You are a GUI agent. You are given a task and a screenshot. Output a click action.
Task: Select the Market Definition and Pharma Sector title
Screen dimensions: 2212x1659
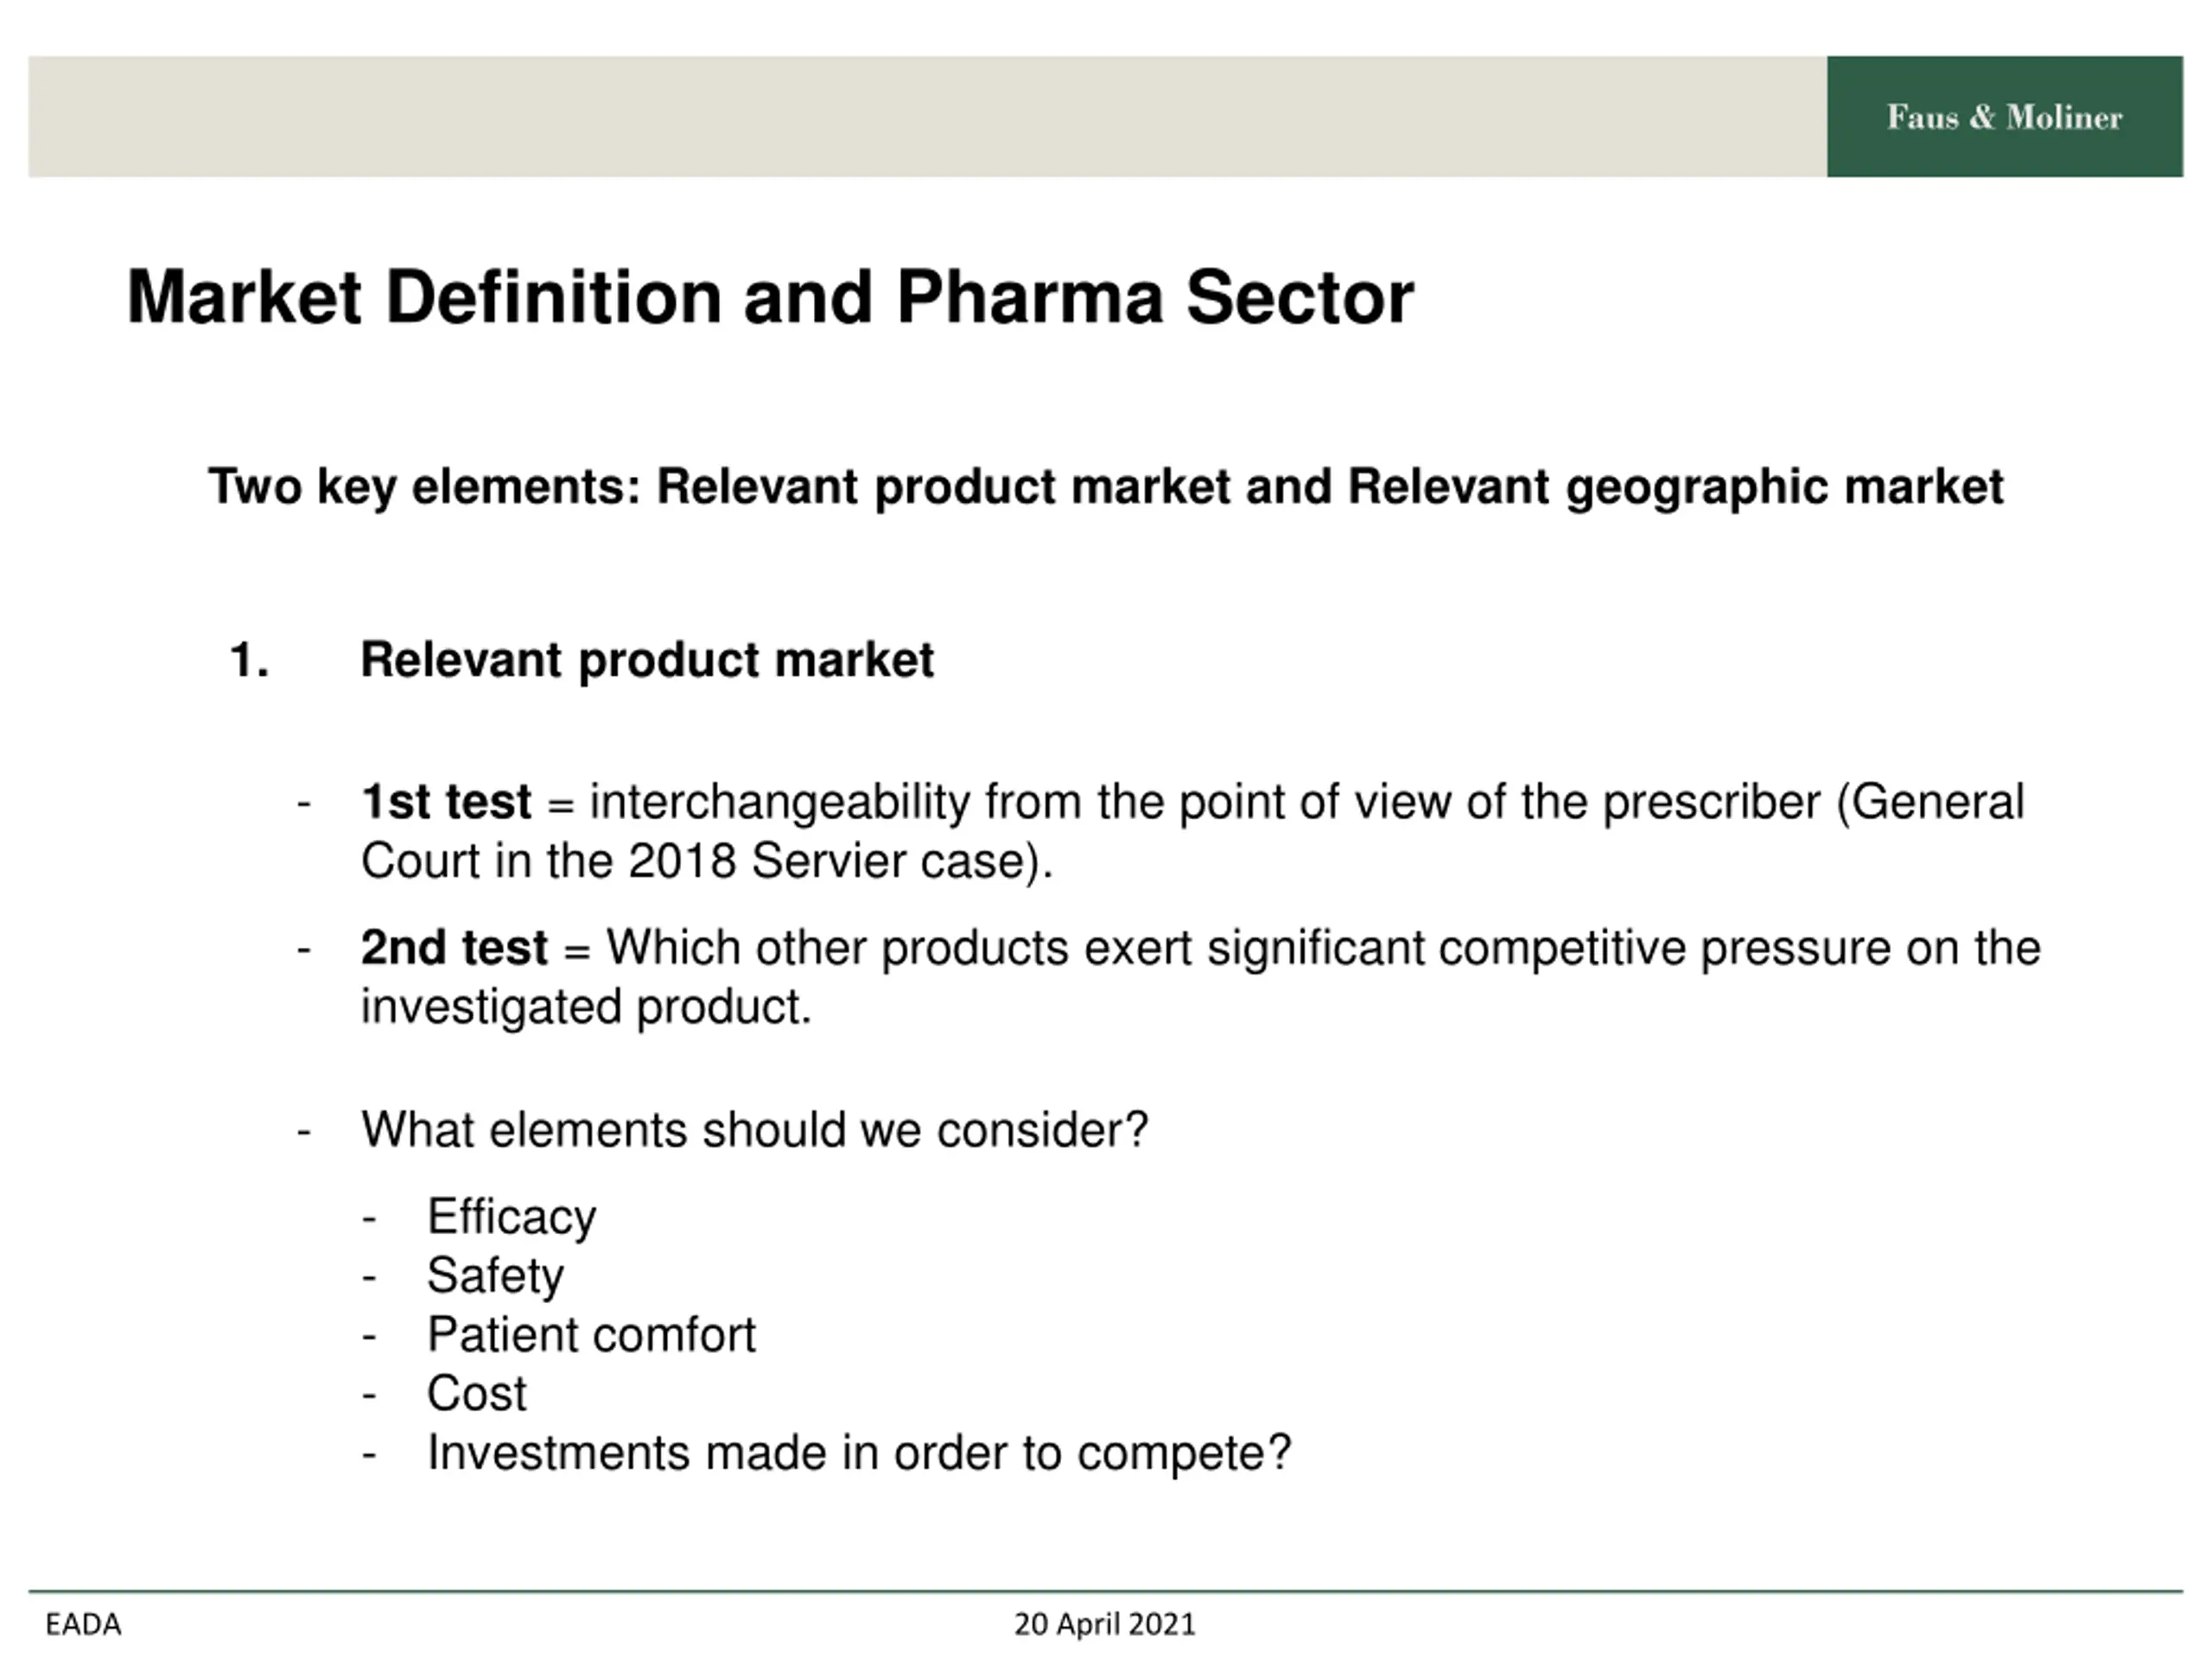click(x=770, y=298)
